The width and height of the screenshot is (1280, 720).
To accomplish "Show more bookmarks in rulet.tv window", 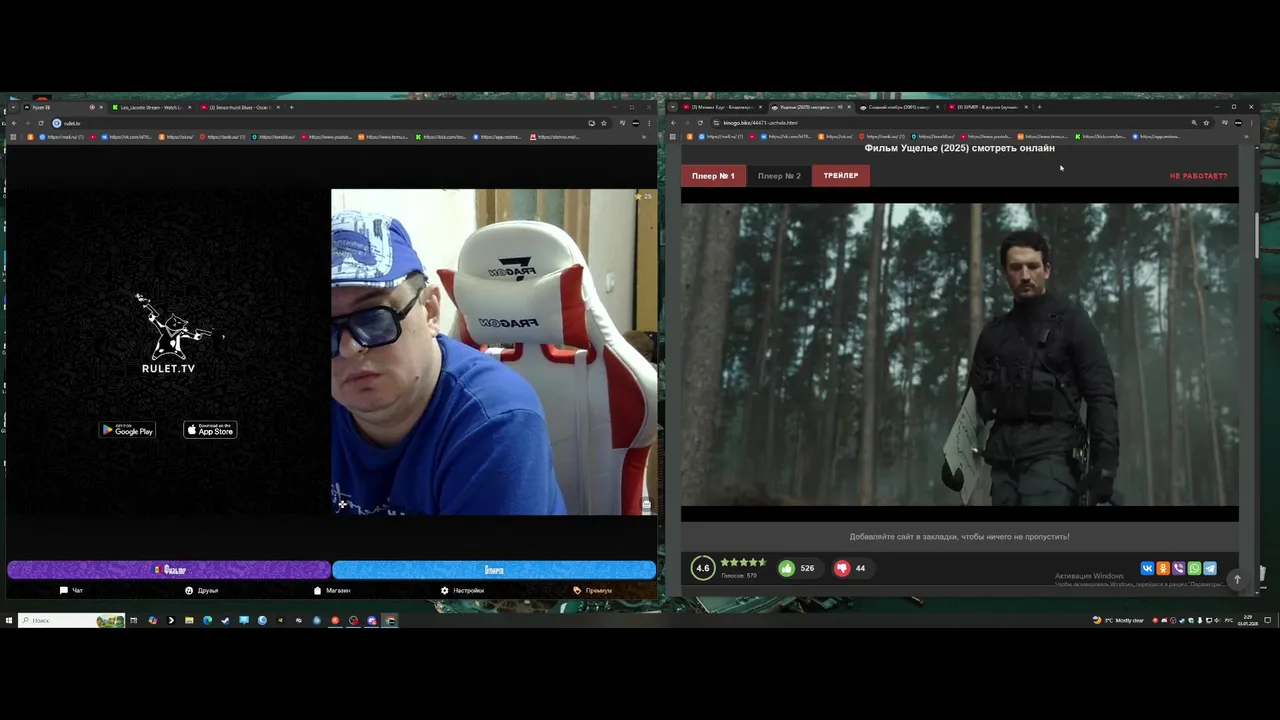I will (x=645, y=136).
